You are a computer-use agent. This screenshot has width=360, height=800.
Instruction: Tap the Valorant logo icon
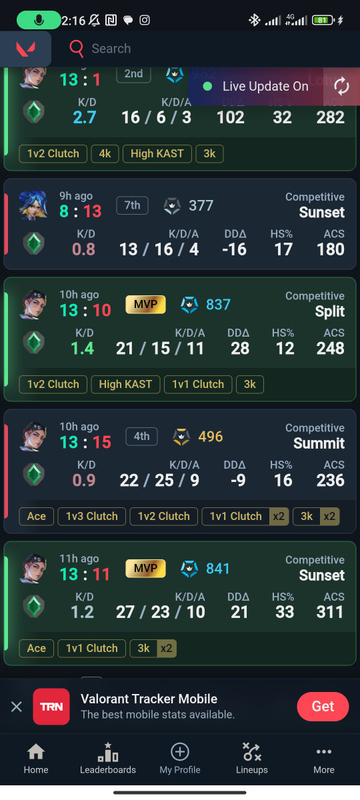[25, 49]
